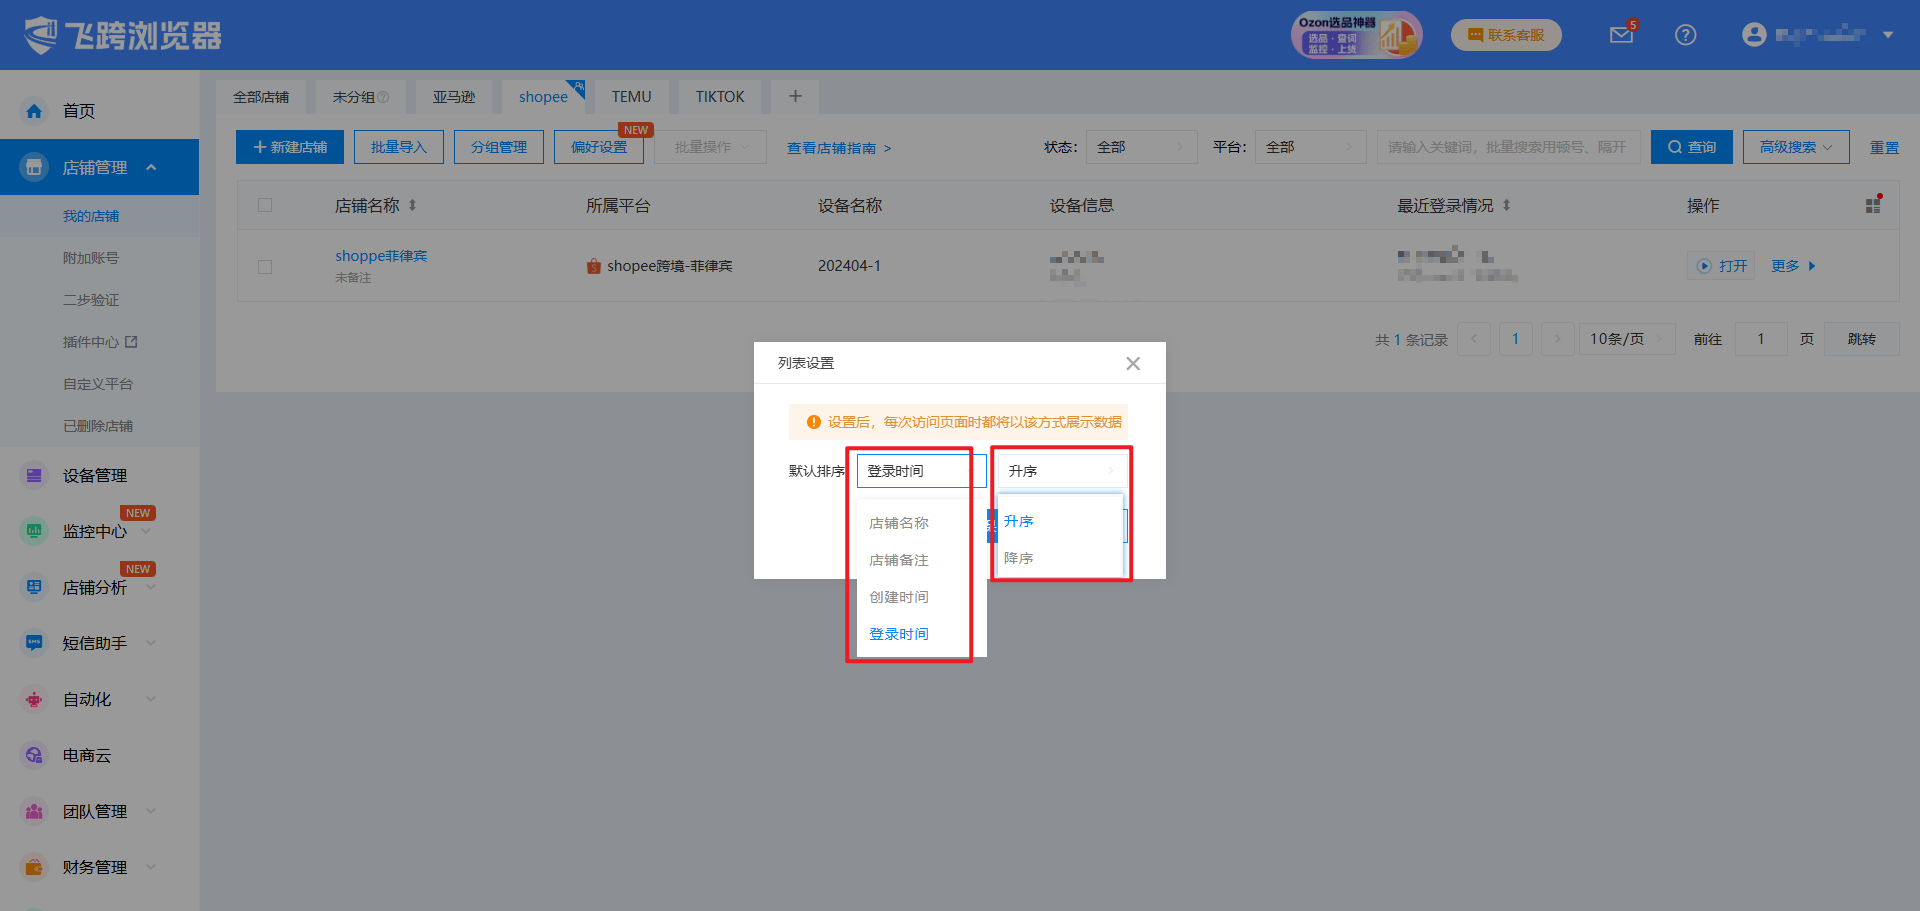This screenshot has height=911, width=1920.
Task: Sort by store name column arrows
Action: click(x=412, y=206)
